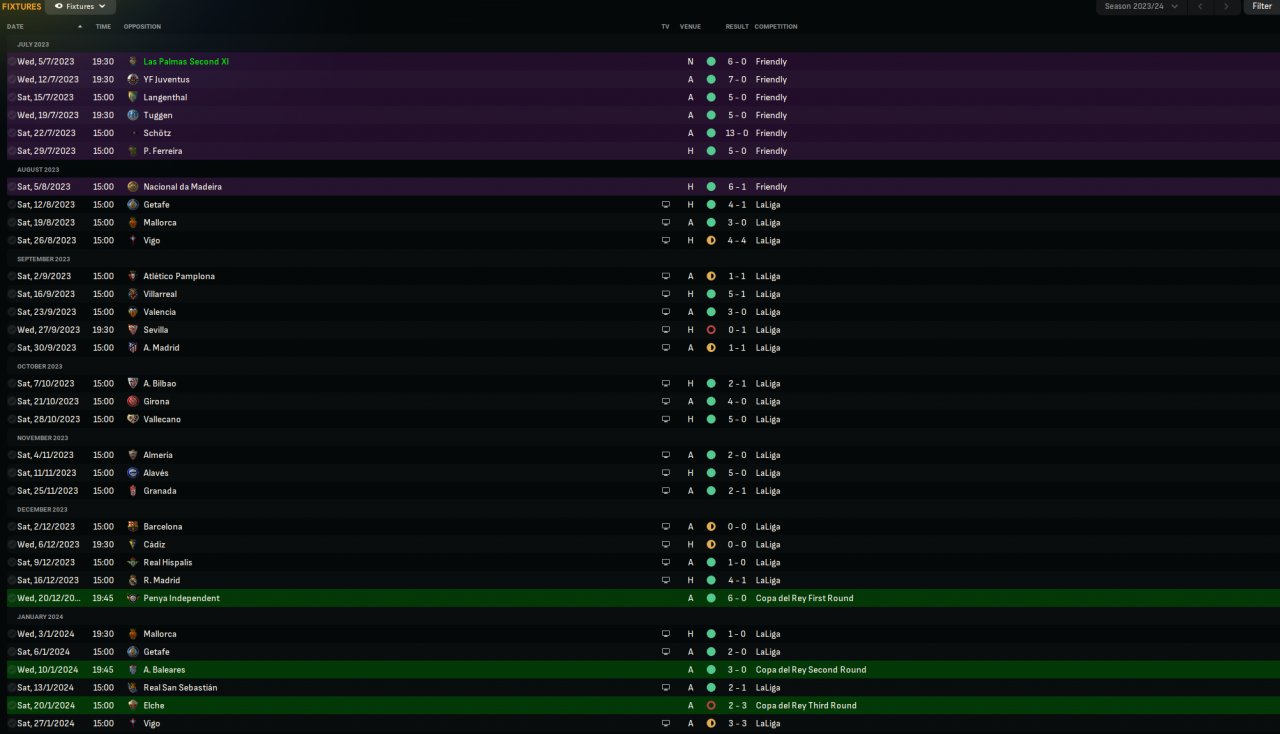Screen dimensions: 1280x734
Task: Click the Barcelona club badge
Action: pos(133,527)
